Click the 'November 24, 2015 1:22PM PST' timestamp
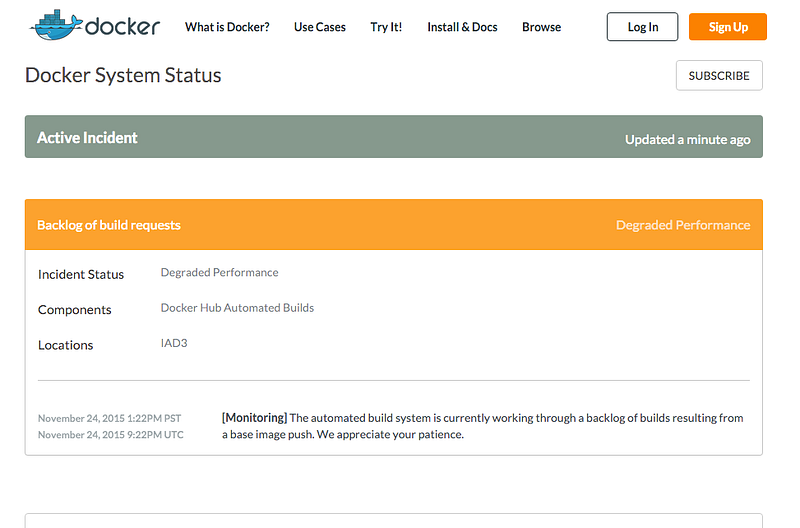Image resolution: width=800 pixels, height=528 pixels. [x=109, y=418]
